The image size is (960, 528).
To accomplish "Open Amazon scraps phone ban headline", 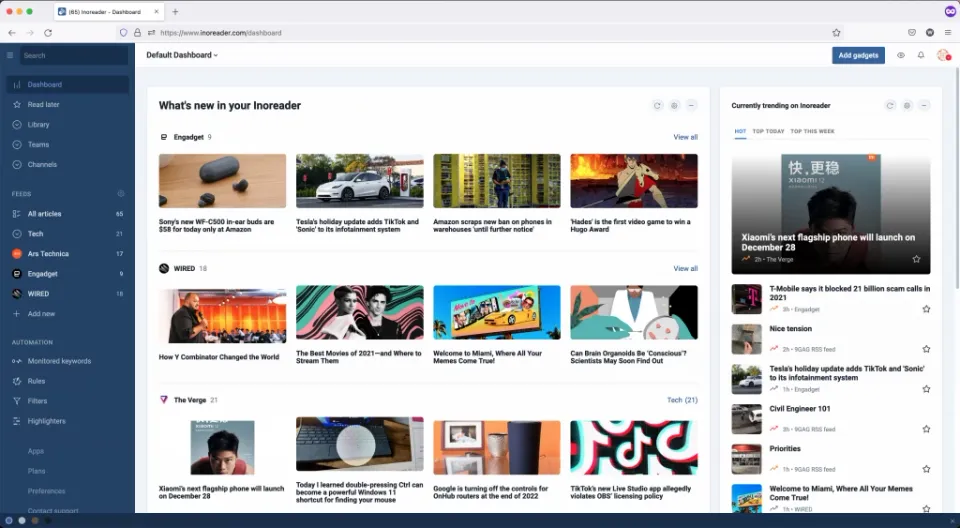I will 492,225.
